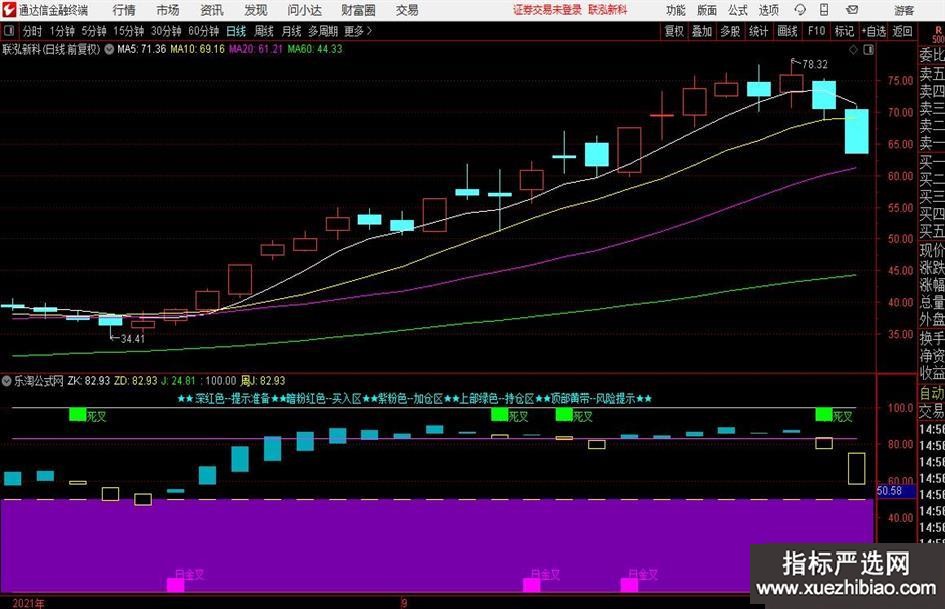Click the MA20: 61.21 value
The width and height of the screenshot is (945, 609).
[256, 49]
